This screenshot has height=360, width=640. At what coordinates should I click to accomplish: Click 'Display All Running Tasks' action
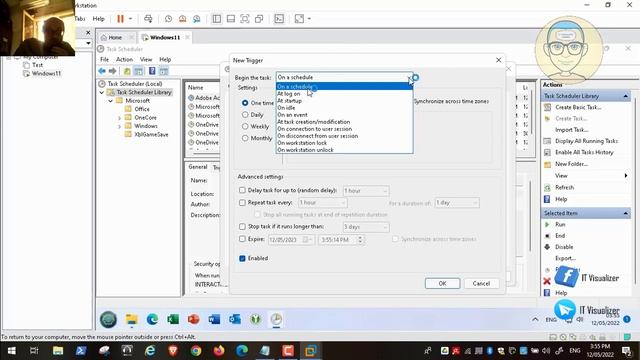coord(586,141)
